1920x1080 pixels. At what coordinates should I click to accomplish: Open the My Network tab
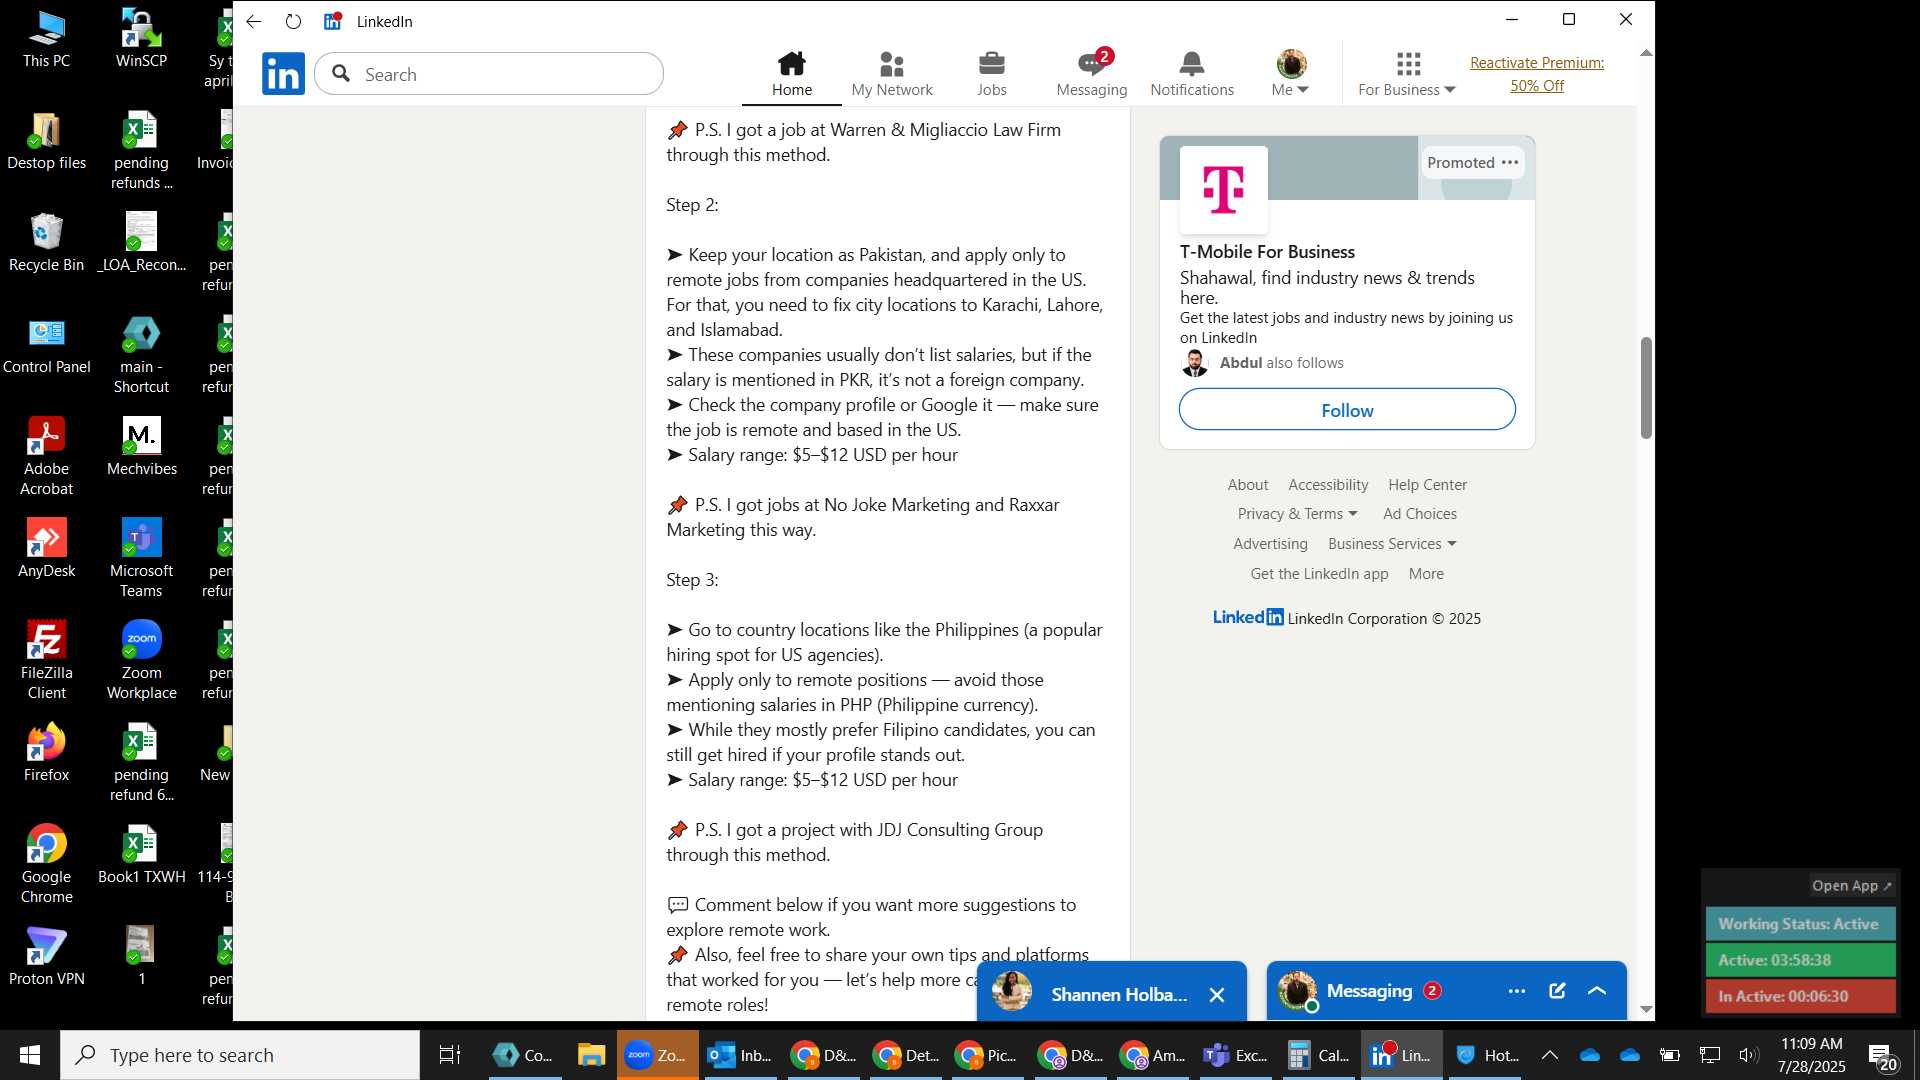click(892, 74)
